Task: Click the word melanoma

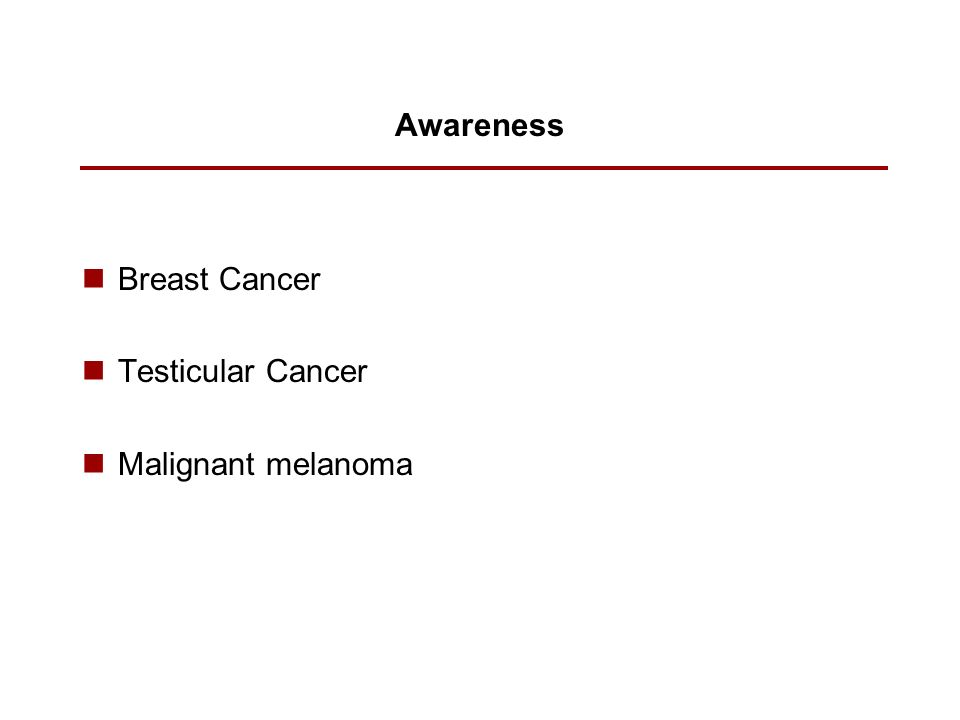Action: point(339,465)
